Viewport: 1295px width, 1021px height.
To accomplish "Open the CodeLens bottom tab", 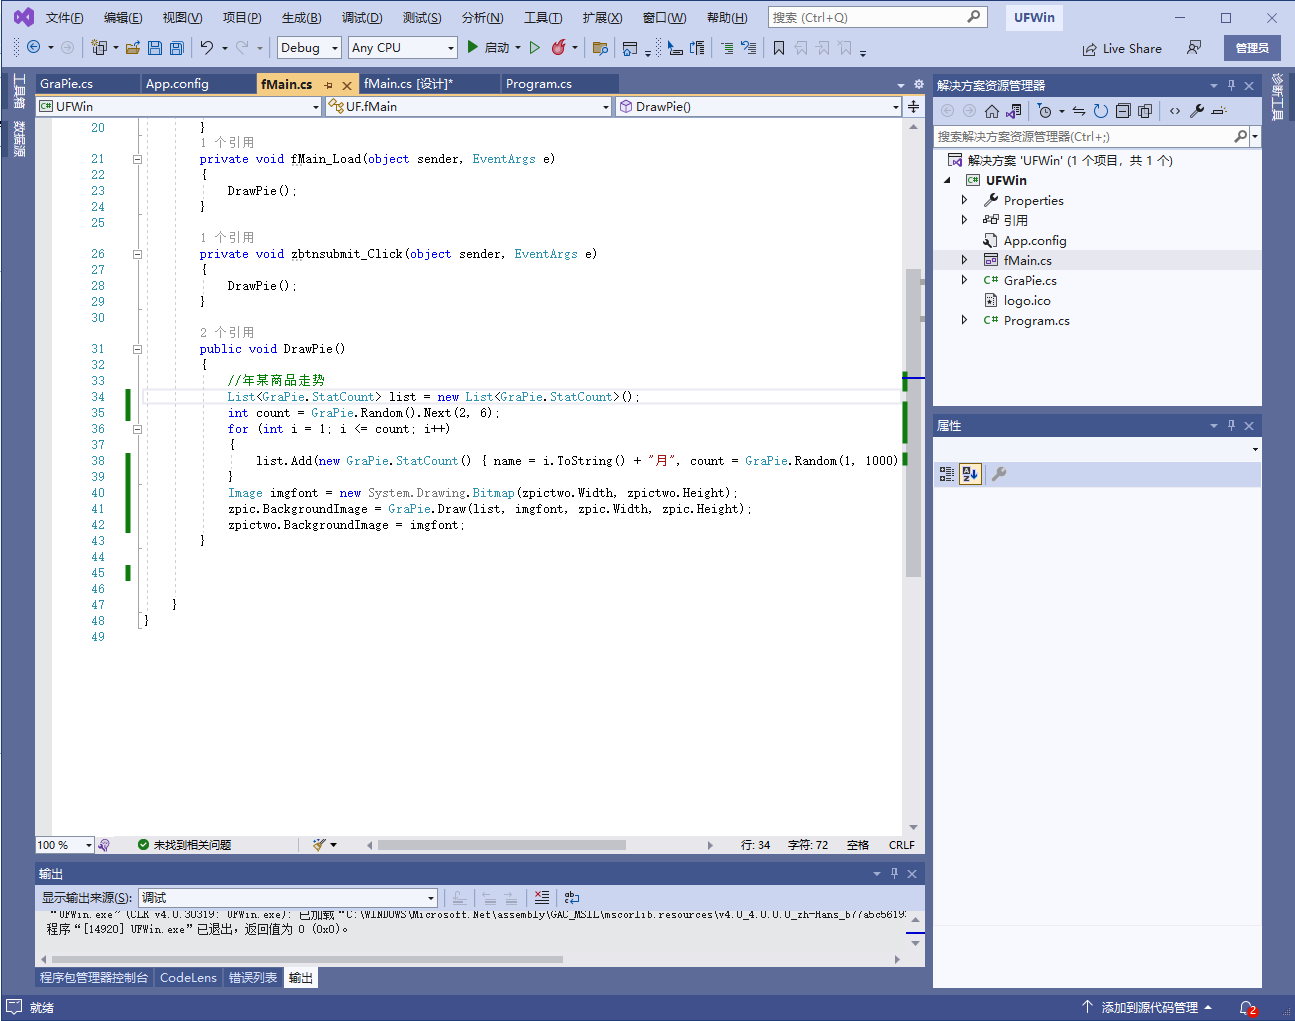I will pos(188,977).
